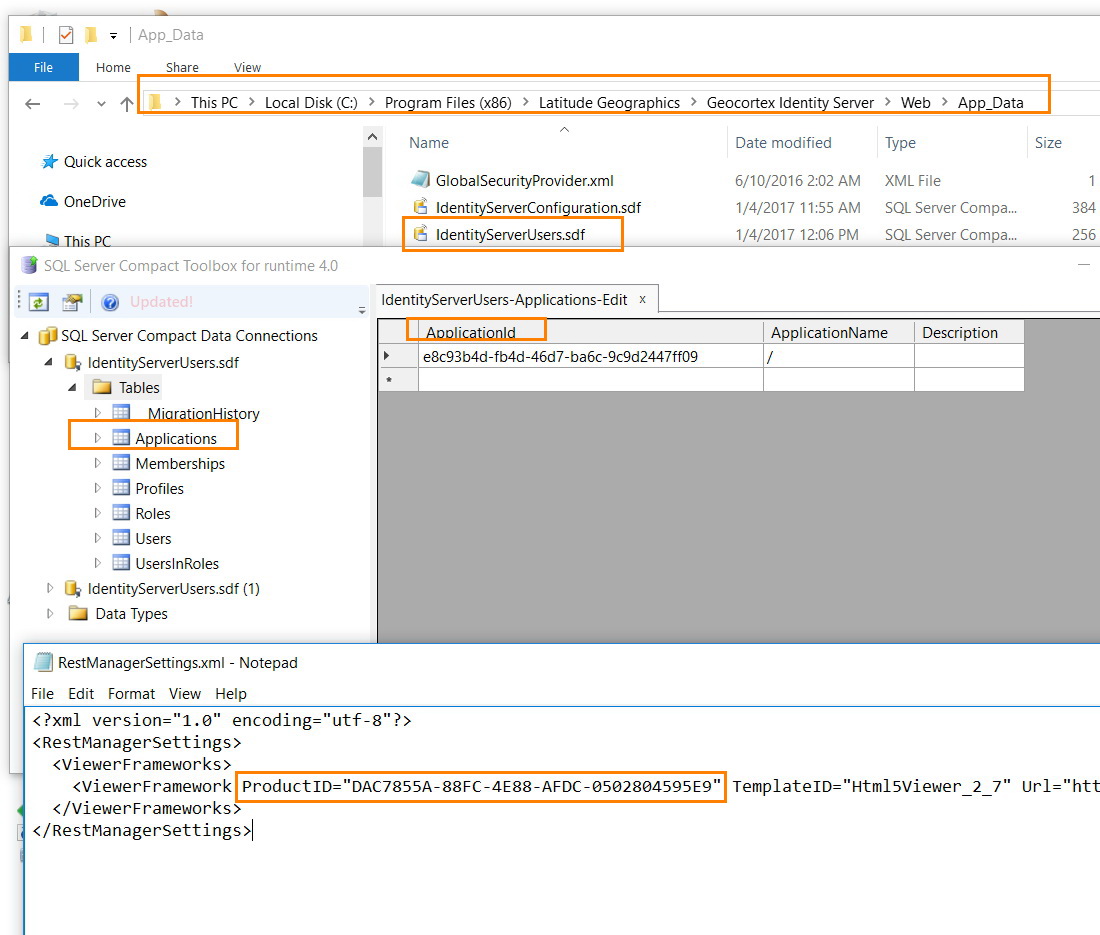Select the Roles table in tree
Screen dimensions: 1100x935
[153, 513]
